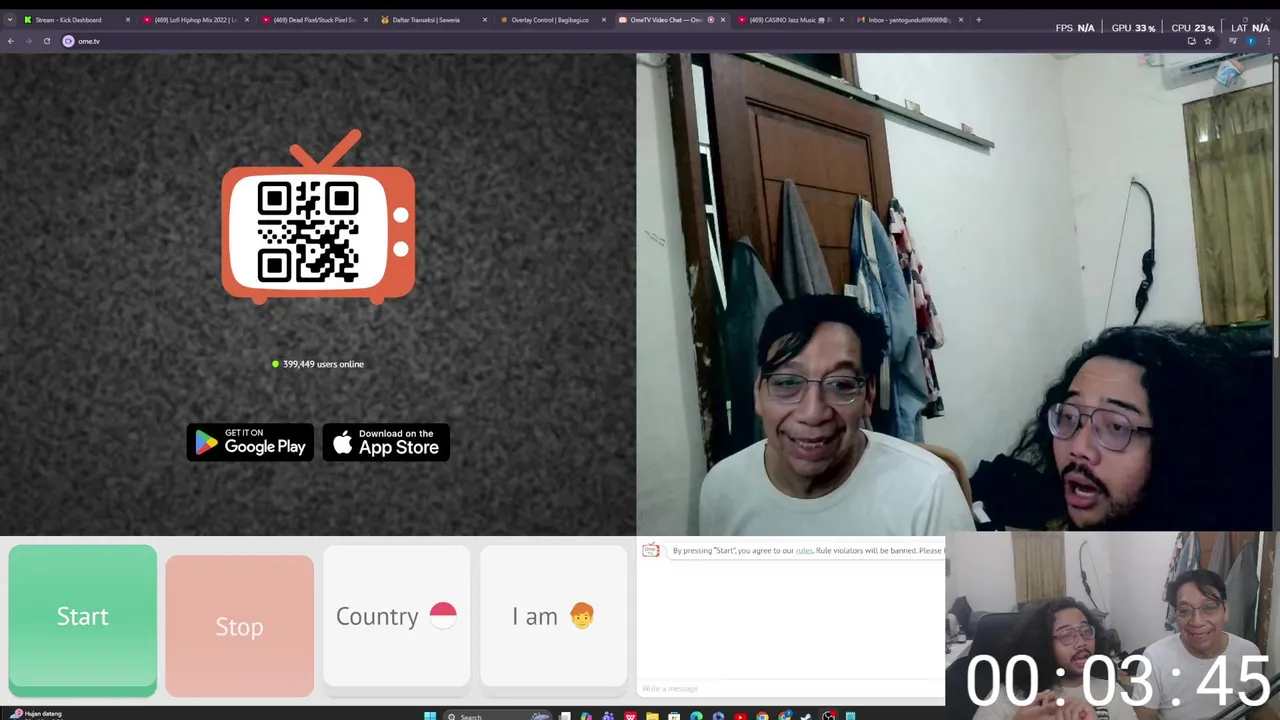Click the red Stop button
Image resolution: width=1280 pixels, height=720 pixels.
(239, 626)
